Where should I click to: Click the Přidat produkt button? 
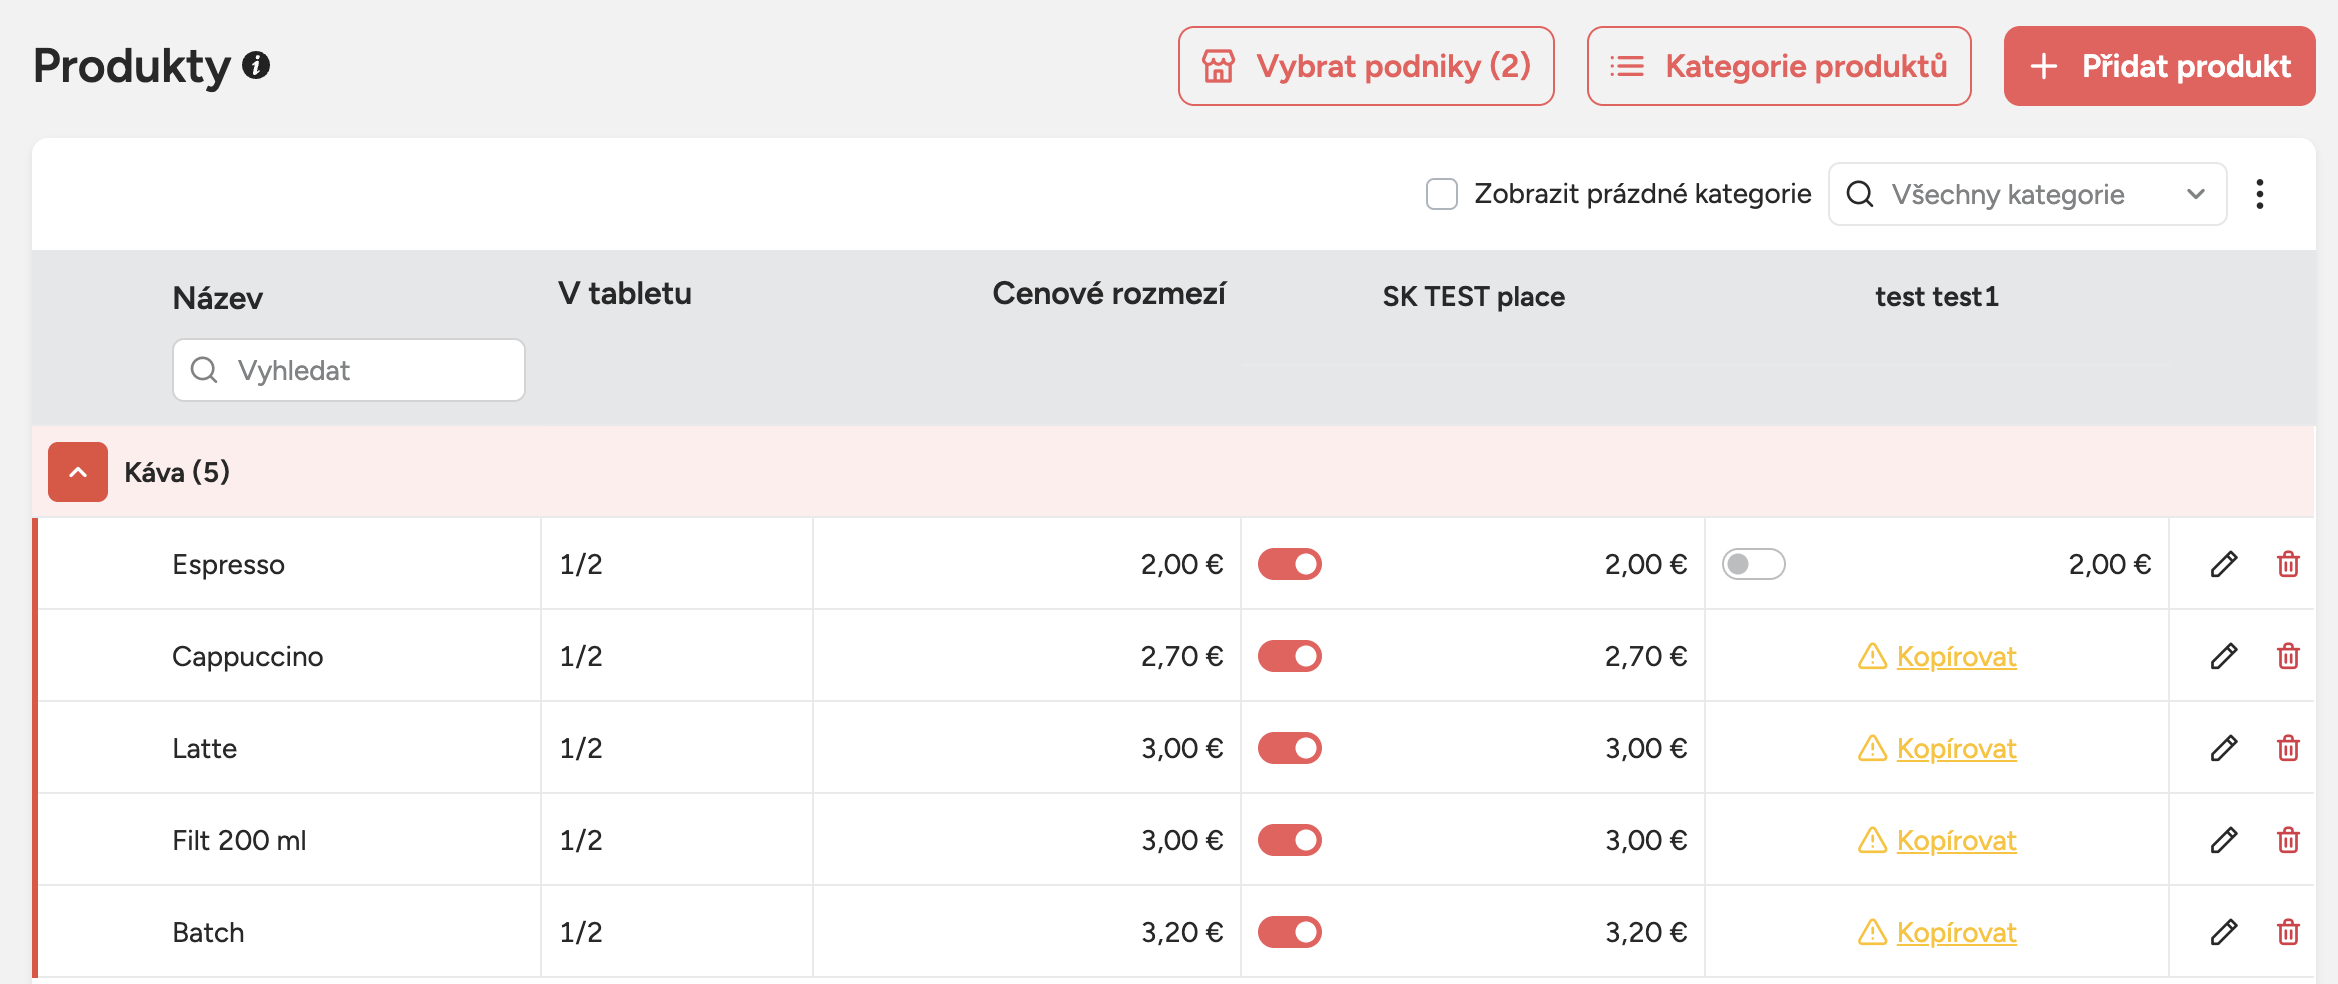tap(2159, 66)
